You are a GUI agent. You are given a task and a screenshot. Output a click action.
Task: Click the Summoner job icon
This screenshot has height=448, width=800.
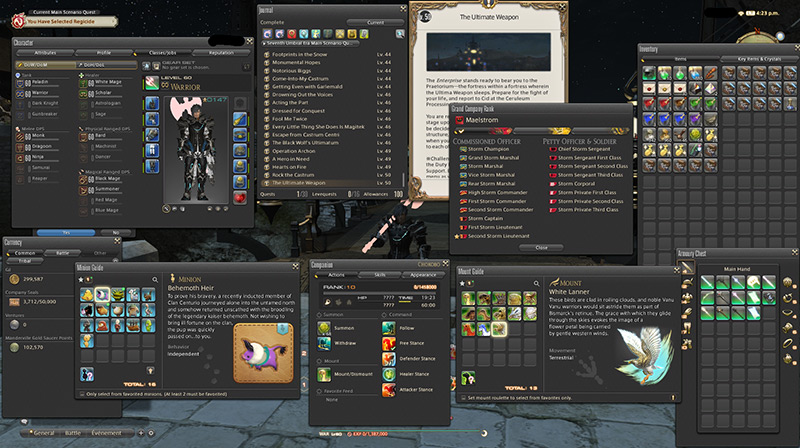click(83, 190)
